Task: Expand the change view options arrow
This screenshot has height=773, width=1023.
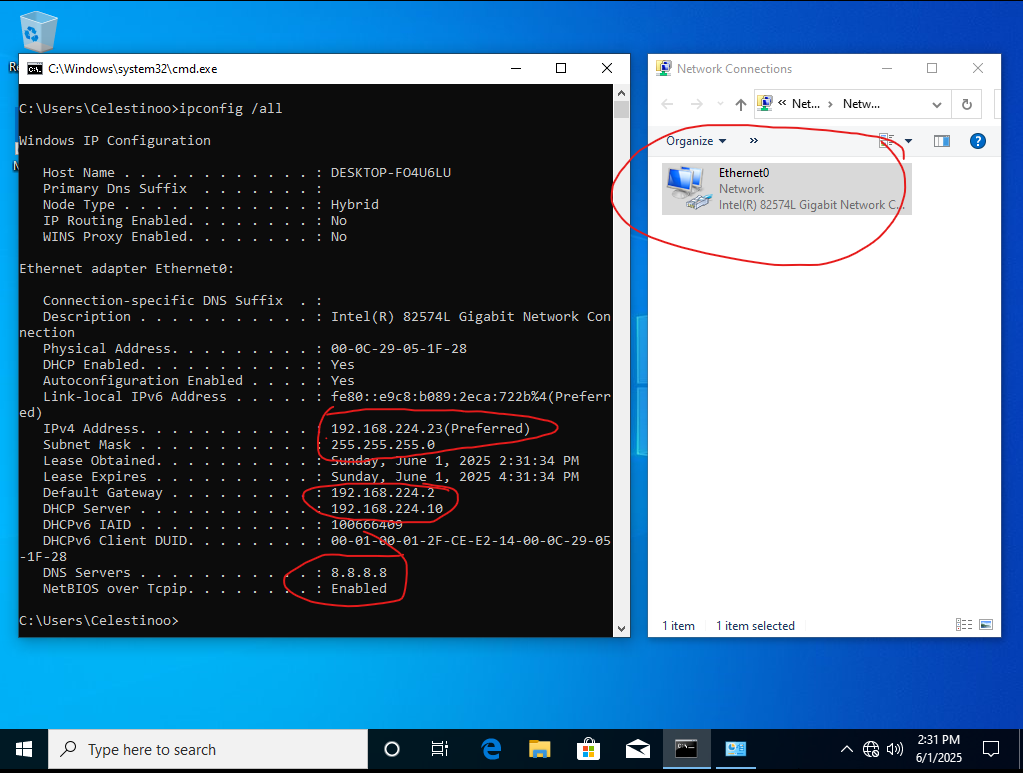Action: pos(908,141)
